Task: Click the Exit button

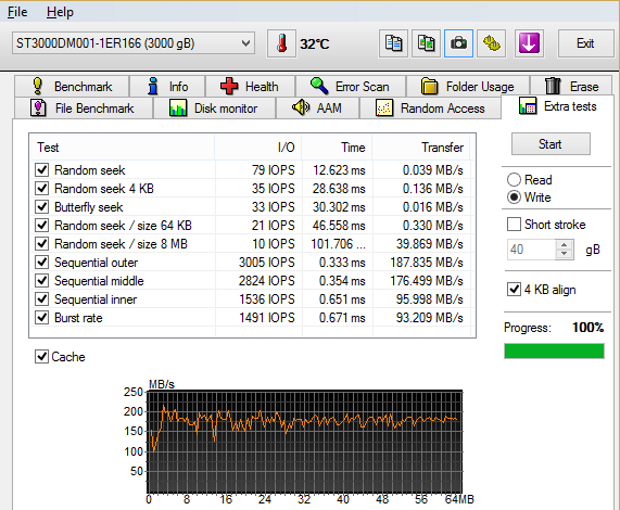Action: 585,44
